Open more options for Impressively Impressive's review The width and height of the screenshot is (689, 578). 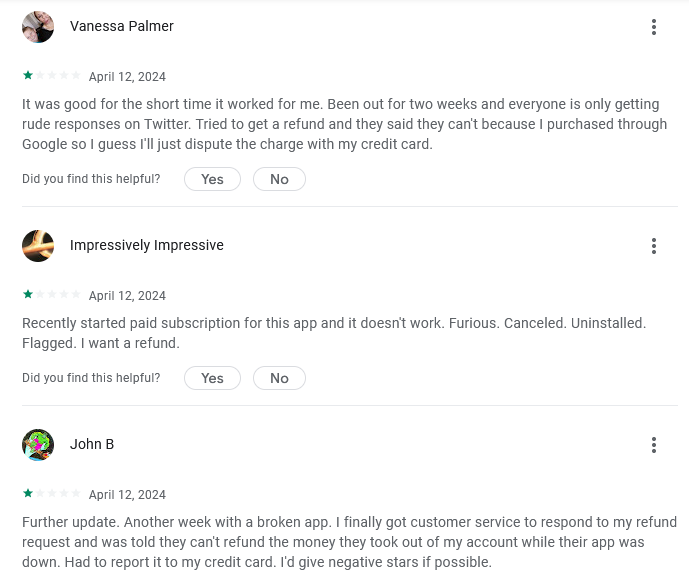[654, 246]
